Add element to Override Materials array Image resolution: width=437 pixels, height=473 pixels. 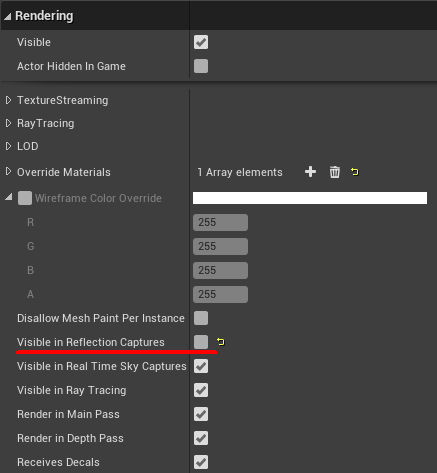[x=310, y=172]
